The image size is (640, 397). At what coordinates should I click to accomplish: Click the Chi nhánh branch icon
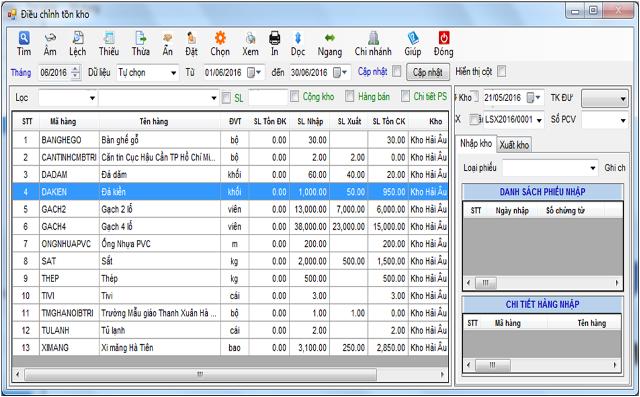click(373, 38)
